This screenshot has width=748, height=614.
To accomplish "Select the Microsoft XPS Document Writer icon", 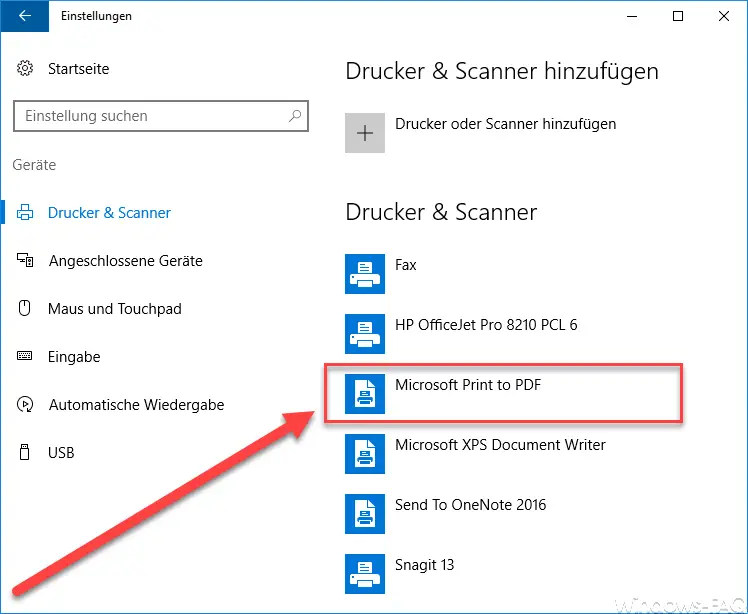I will (365, 454).
